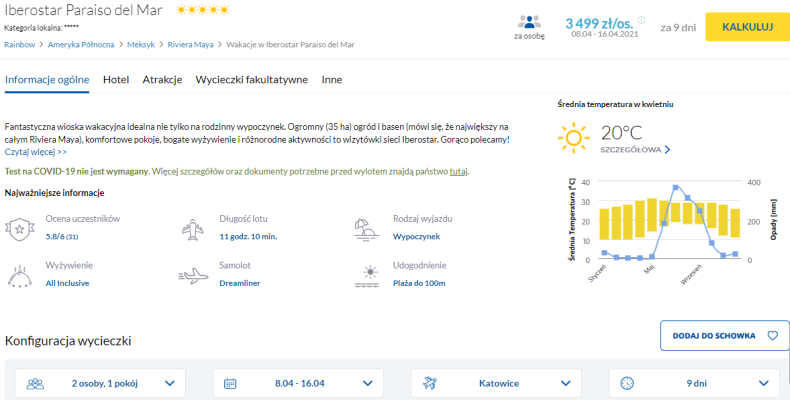Viewport: 790px width, 400px height.
Task: Select the Informacje ogólne tab
Action: [x=47, y=80]
